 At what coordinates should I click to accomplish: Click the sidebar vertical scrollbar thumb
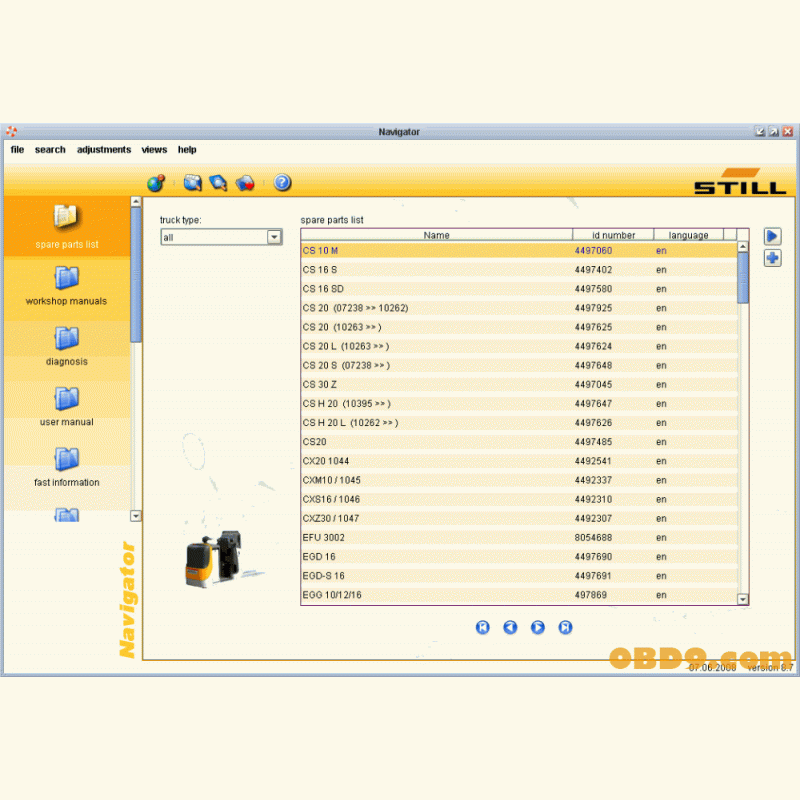(136, 274)
